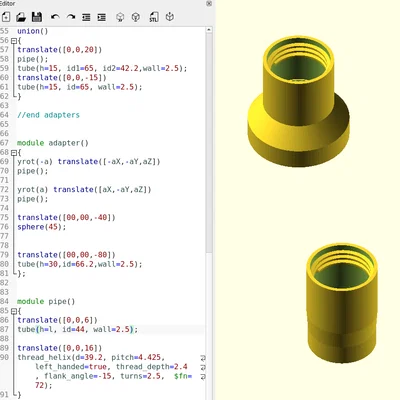Click the upper flanged adapter model in the viewport
This screenshot has height=400, width=400.
coord(299,102)
